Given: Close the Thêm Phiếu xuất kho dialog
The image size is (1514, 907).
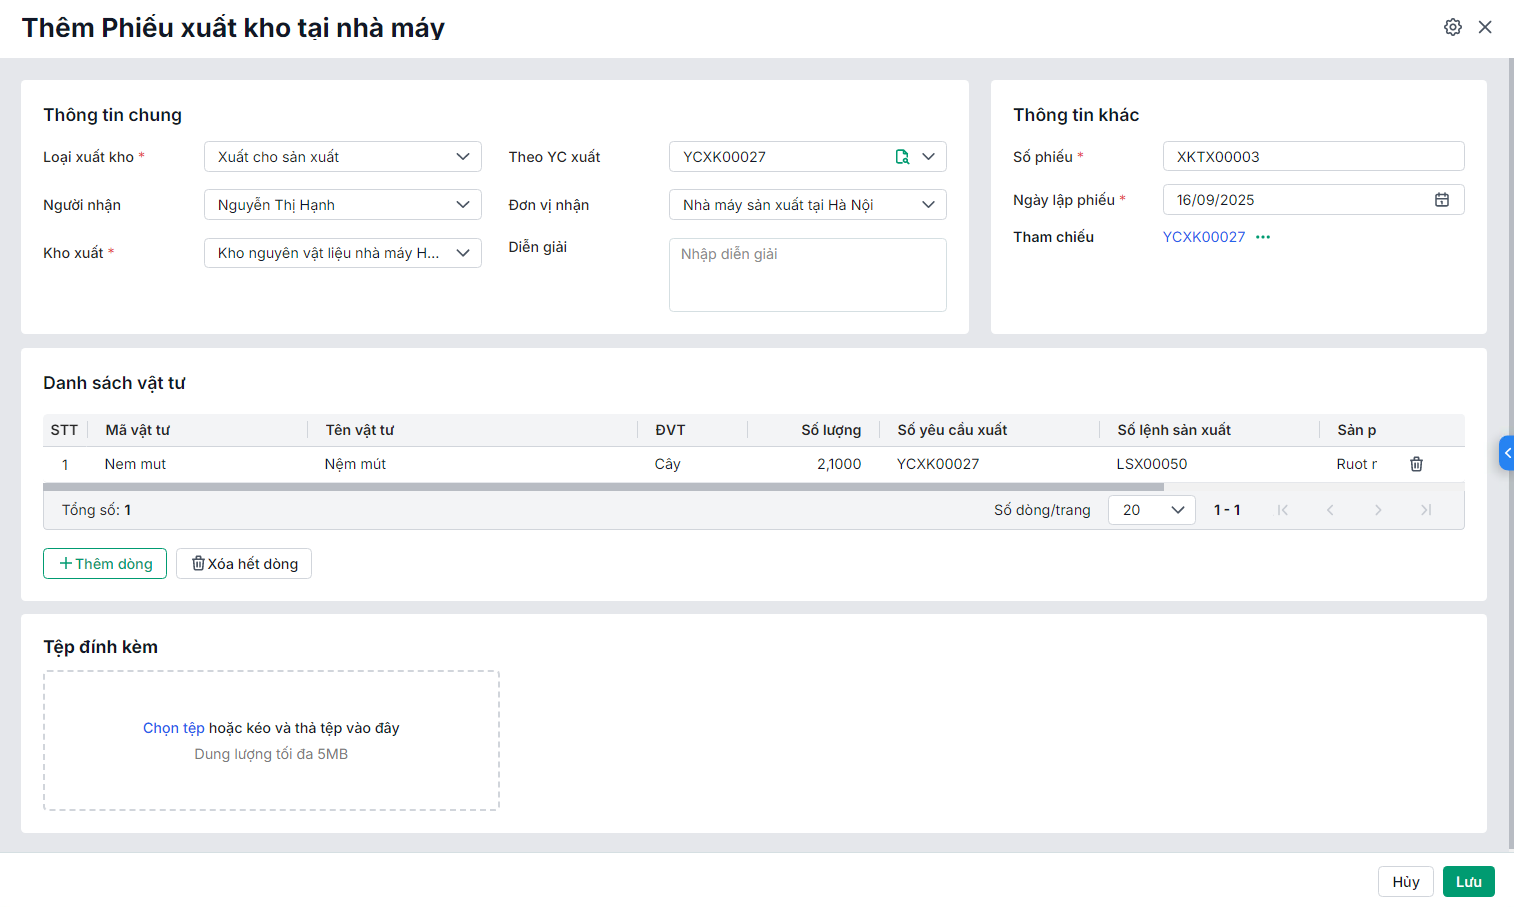Looking at the screenshot, I should tap(1485, 27).
